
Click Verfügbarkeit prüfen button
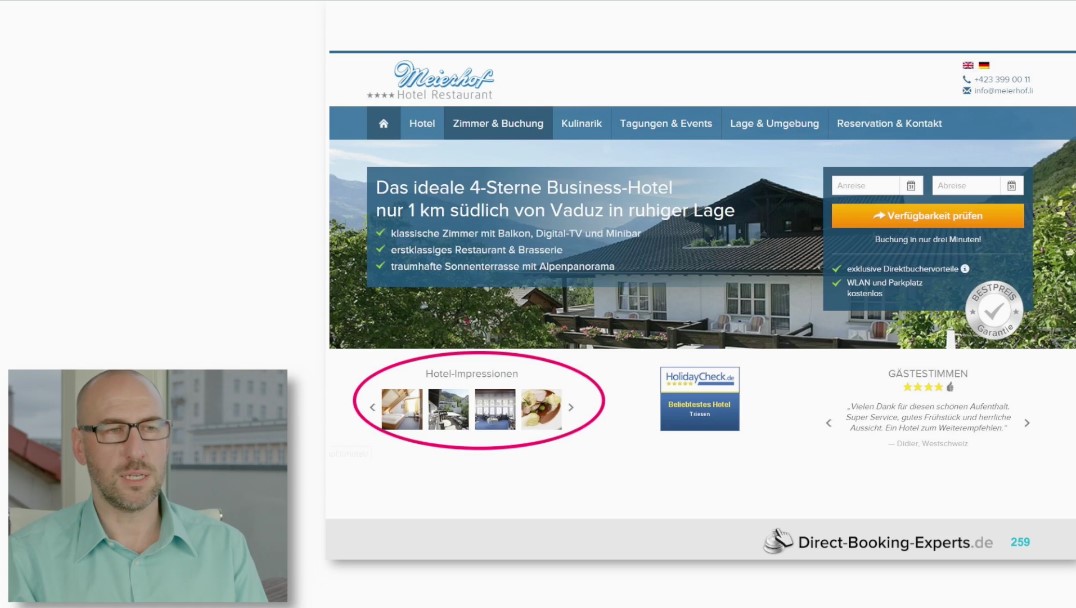point(928,215)
